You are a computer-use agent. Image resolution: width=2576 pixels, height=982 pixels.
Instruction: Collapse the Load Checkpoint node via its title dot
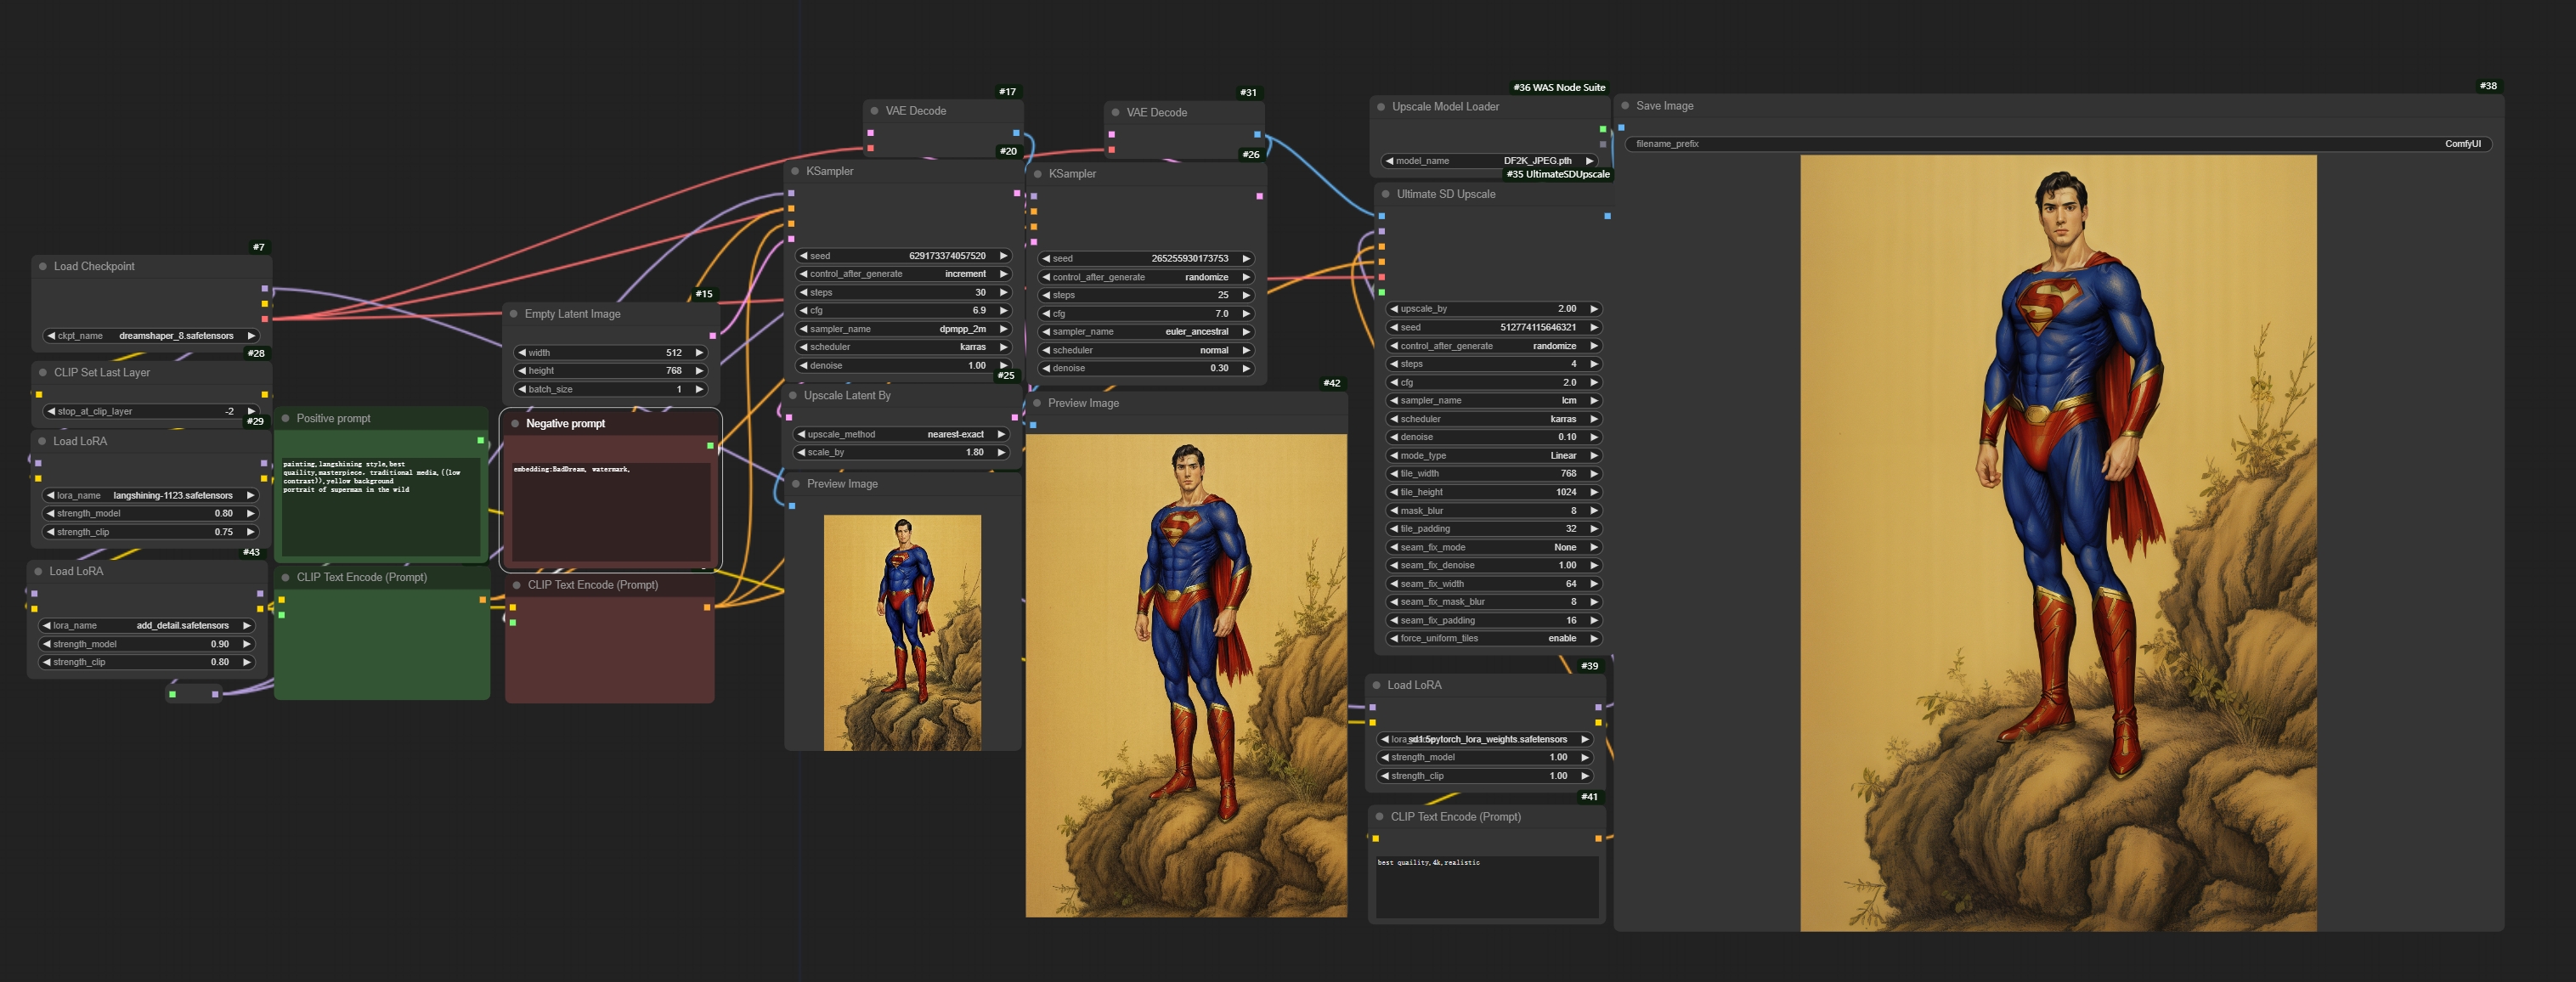(x=43, y=266)
